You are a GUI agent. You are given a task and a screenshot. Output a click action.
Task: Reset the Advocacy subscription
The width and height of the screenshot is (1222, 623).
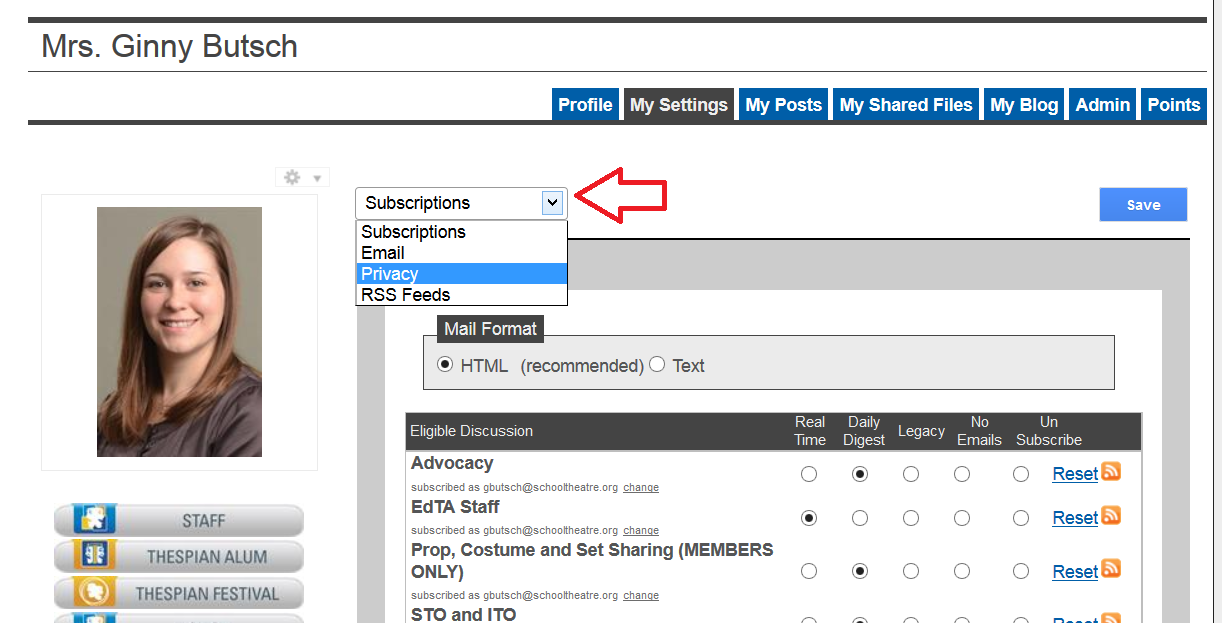point(1075,474)
